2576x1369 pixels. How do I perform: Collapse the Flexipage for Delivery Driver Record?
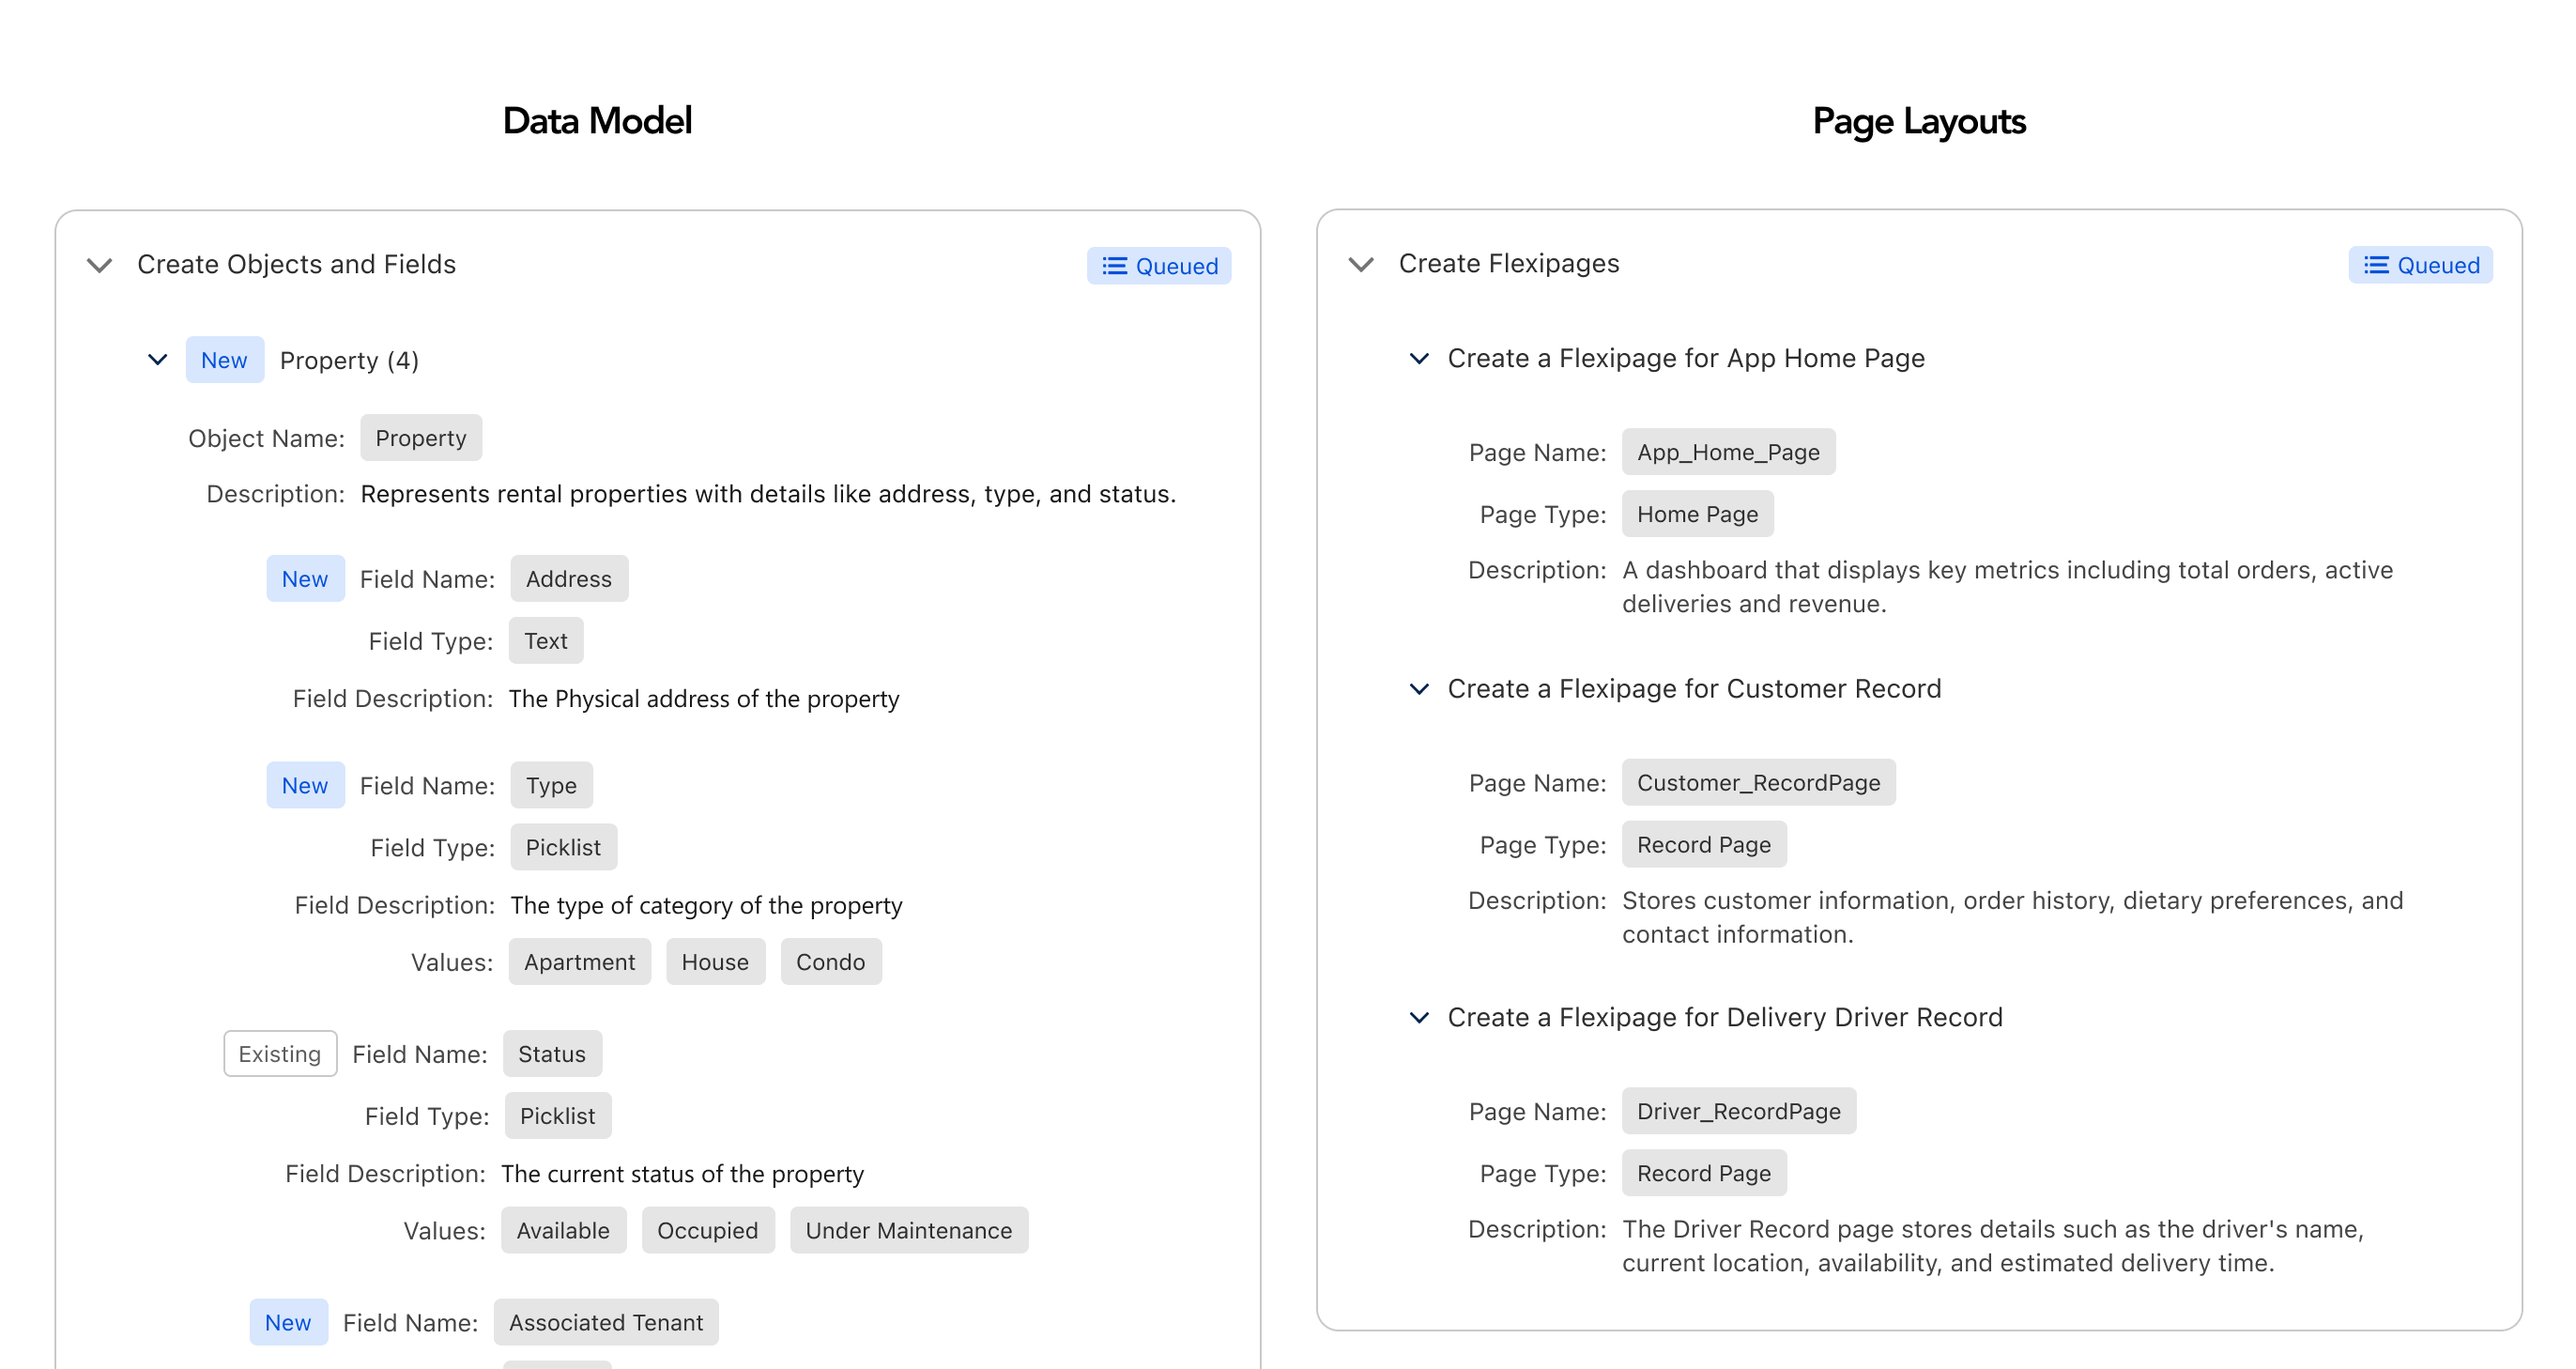pyautogui.click(x=1418, y=1018)
